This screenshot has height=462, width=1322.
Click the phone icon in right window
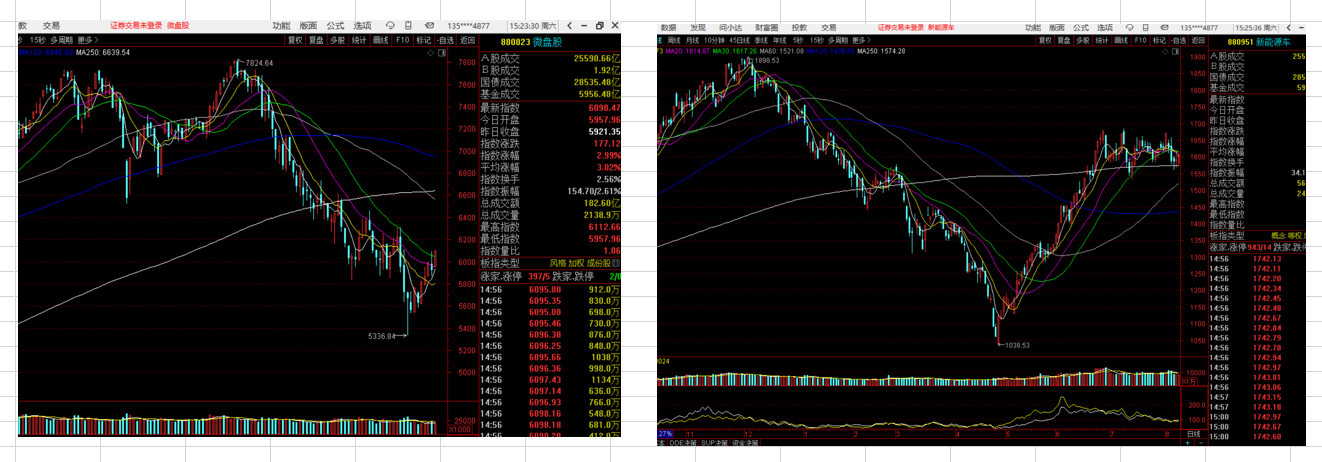click(x=1145, y=28)
